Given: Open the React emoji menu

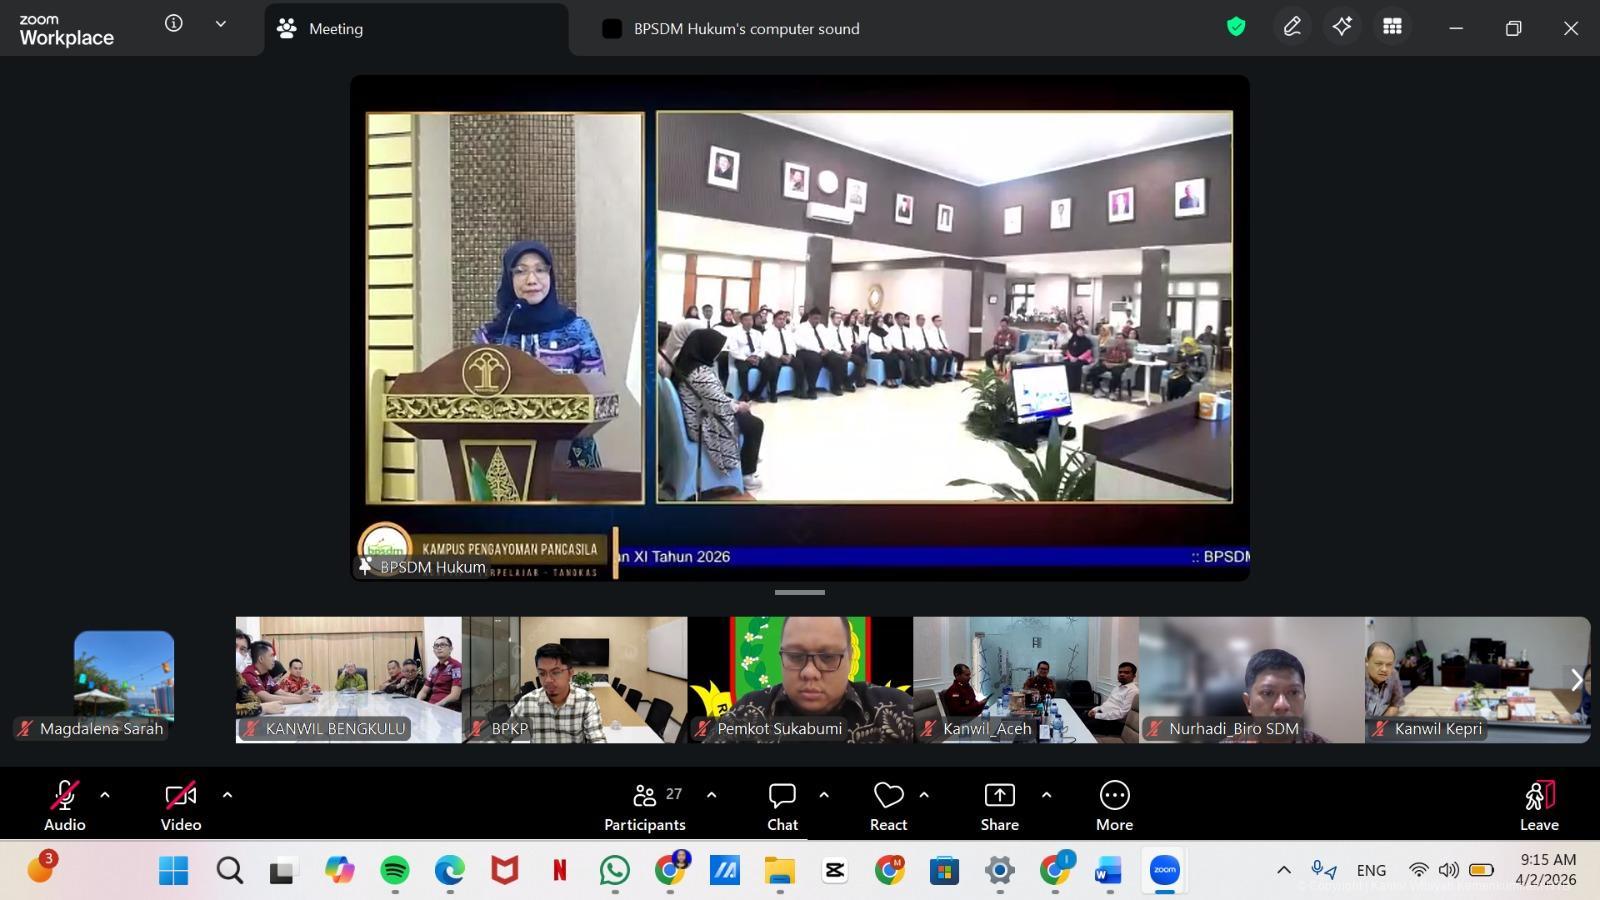Looking at the screenshot, I should tap(888, 806).
